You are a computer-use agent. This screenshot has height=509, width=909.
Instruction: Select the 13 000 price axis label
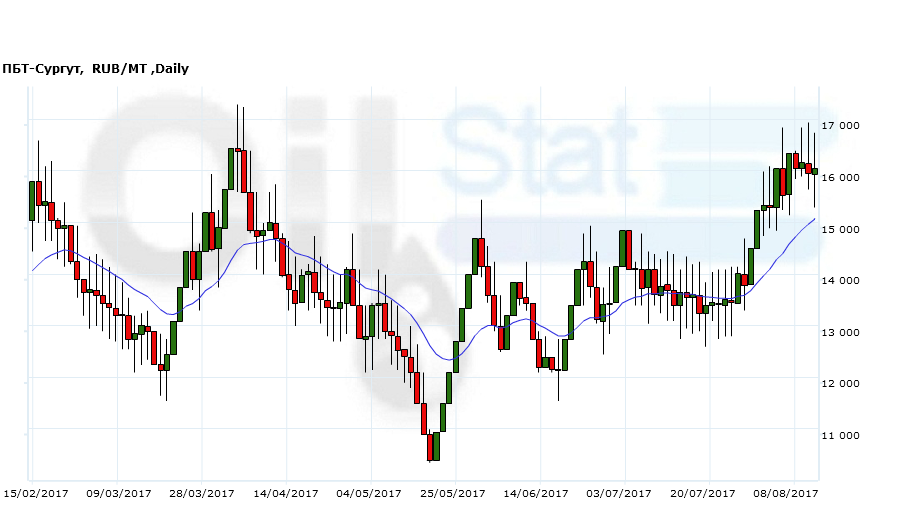click(840, 333)
